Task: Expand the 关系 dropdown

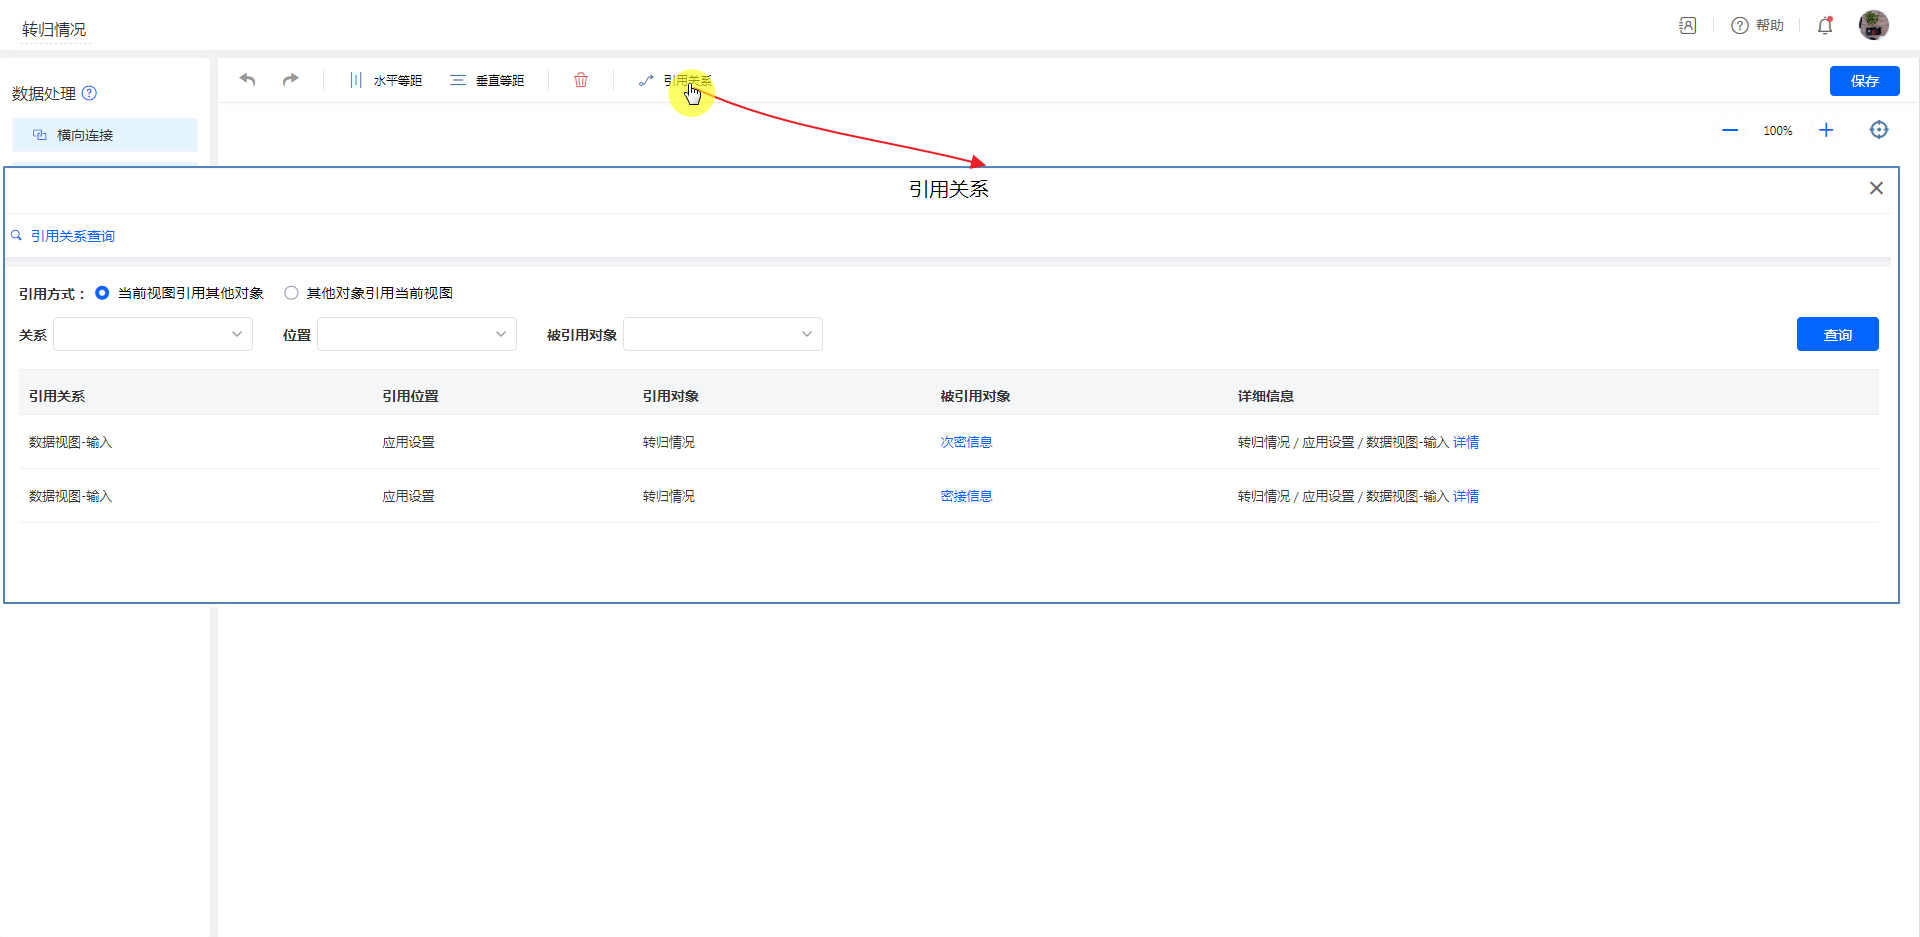Action: pos(153,334)
